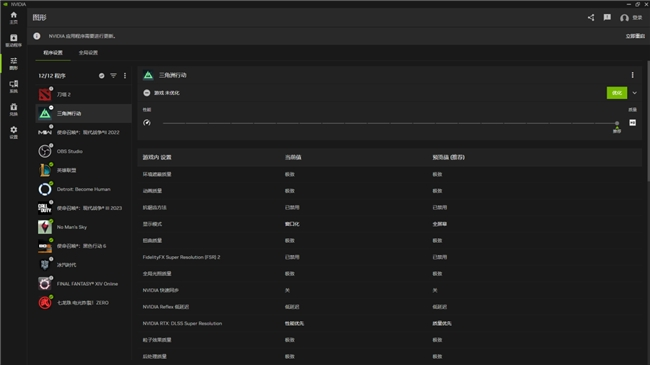Select OBS Studio in the program list

click(83, 151)
